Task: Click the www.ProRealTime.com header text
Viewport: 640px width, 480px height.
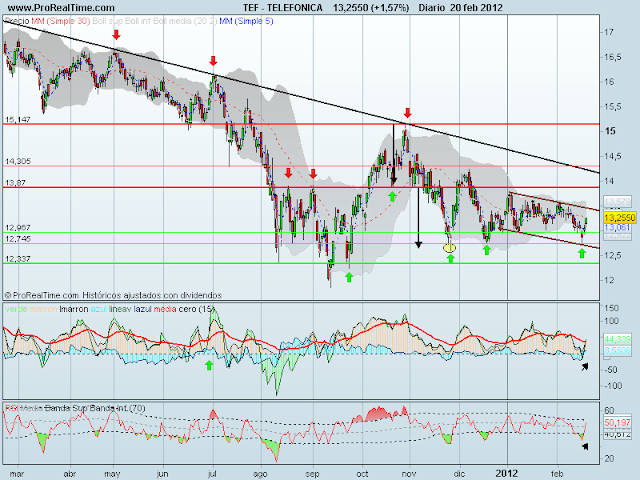Action: click(61, 7)
